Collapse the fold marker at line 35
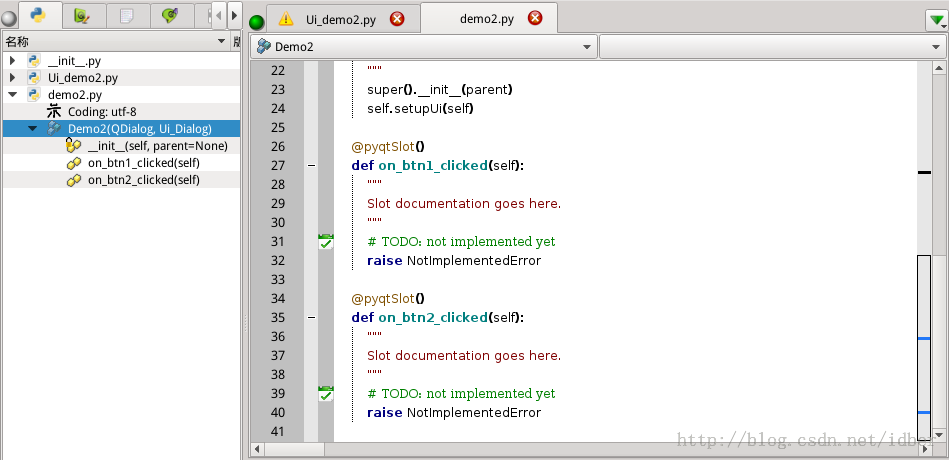Viewport: 949px width, 460px height. 311,317
